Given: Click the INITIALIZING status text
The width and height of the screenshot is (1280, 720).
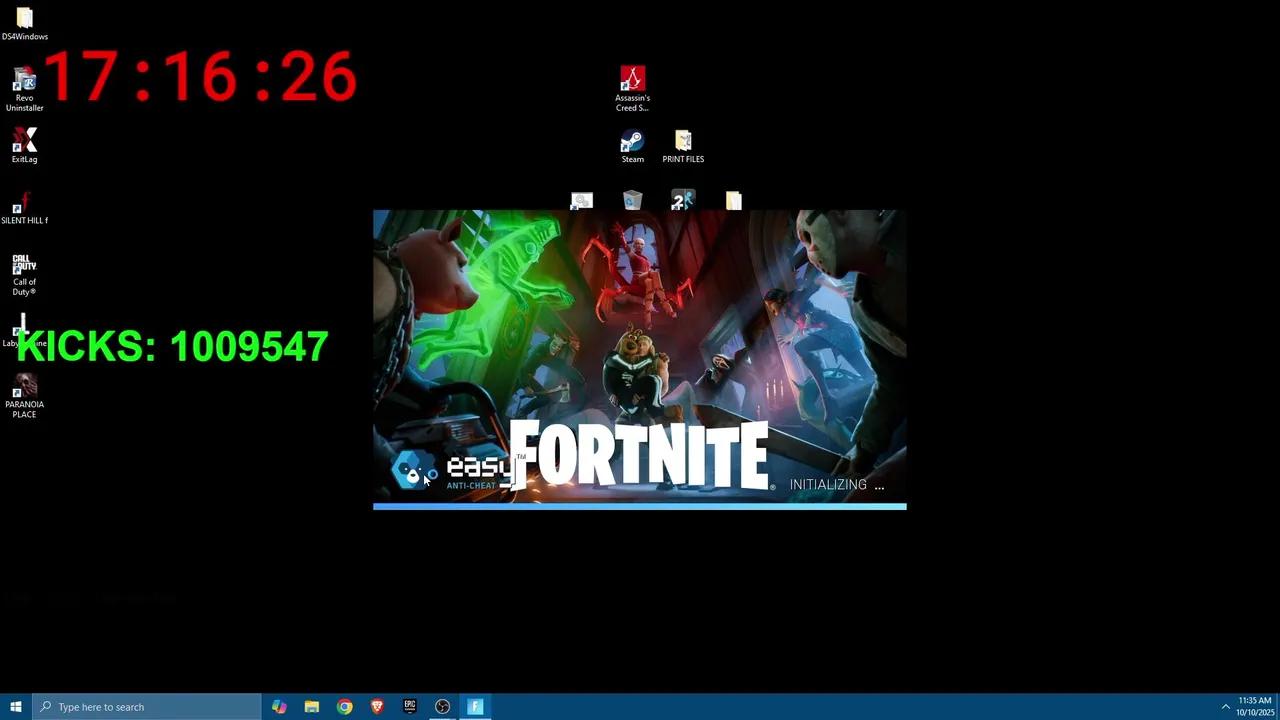Looking at the screenshot, I should point(837,485).
